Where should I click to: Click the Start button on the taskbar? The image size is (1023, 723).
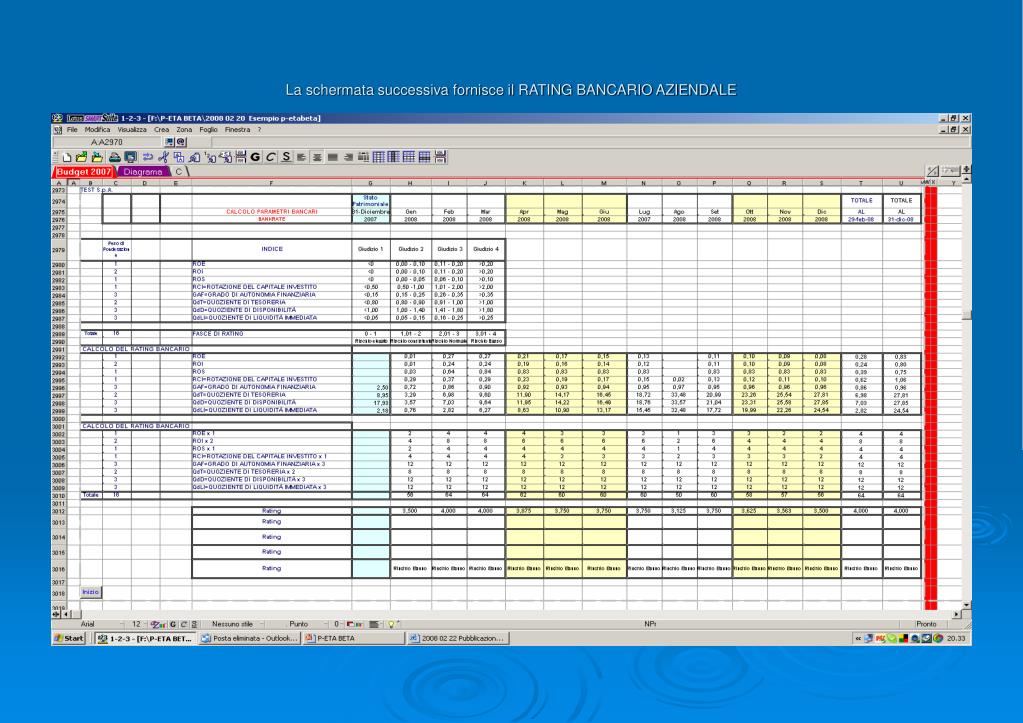click(x=69, y=638)
